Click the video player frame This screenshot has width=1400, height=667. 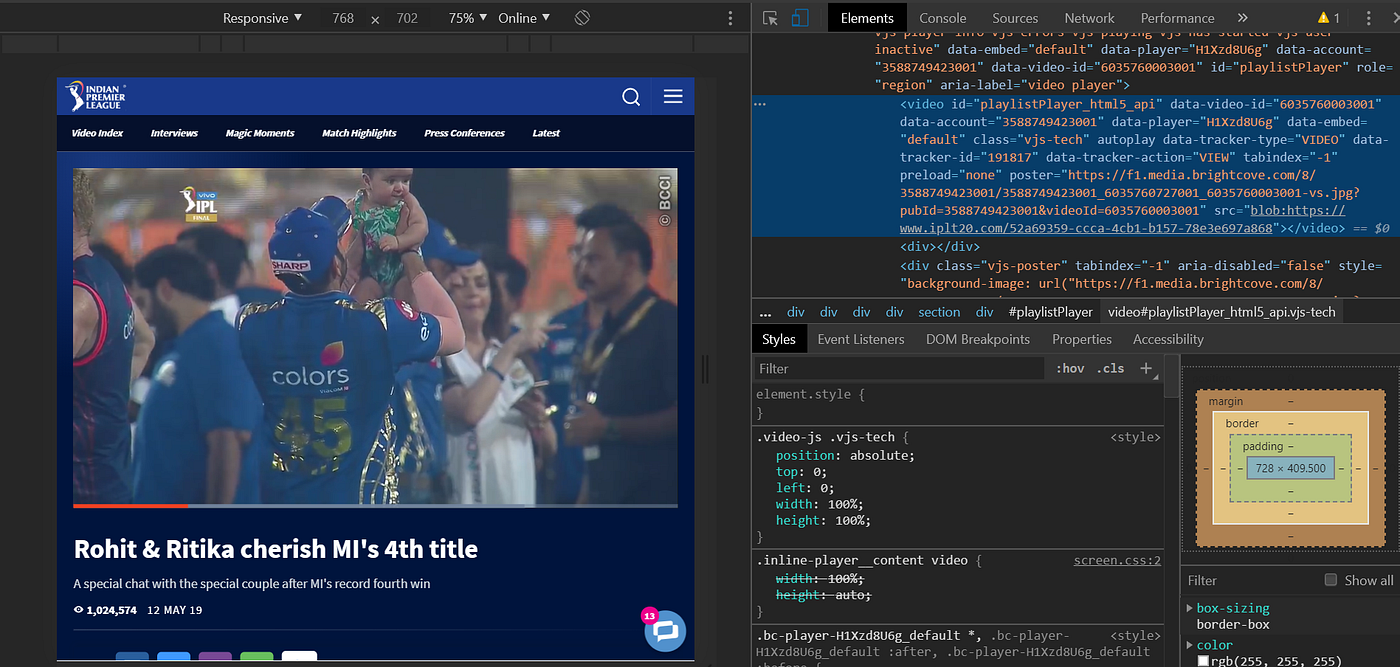click(375, 337)
